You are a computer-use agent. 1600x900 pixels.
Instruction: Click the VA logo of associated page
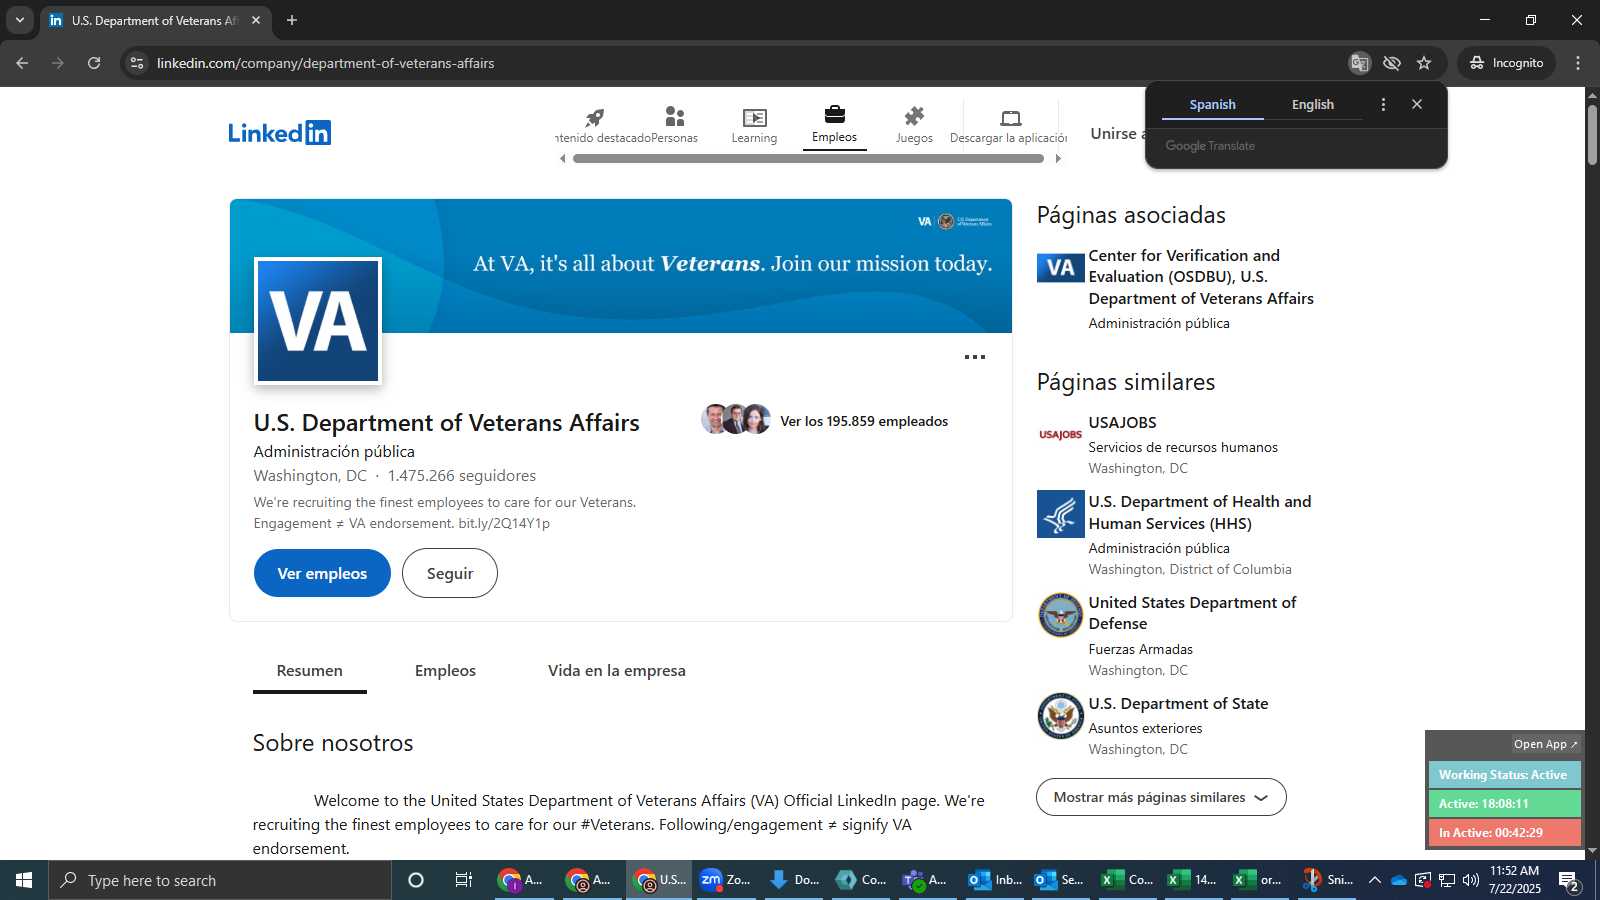click(x=1060, y=267)
